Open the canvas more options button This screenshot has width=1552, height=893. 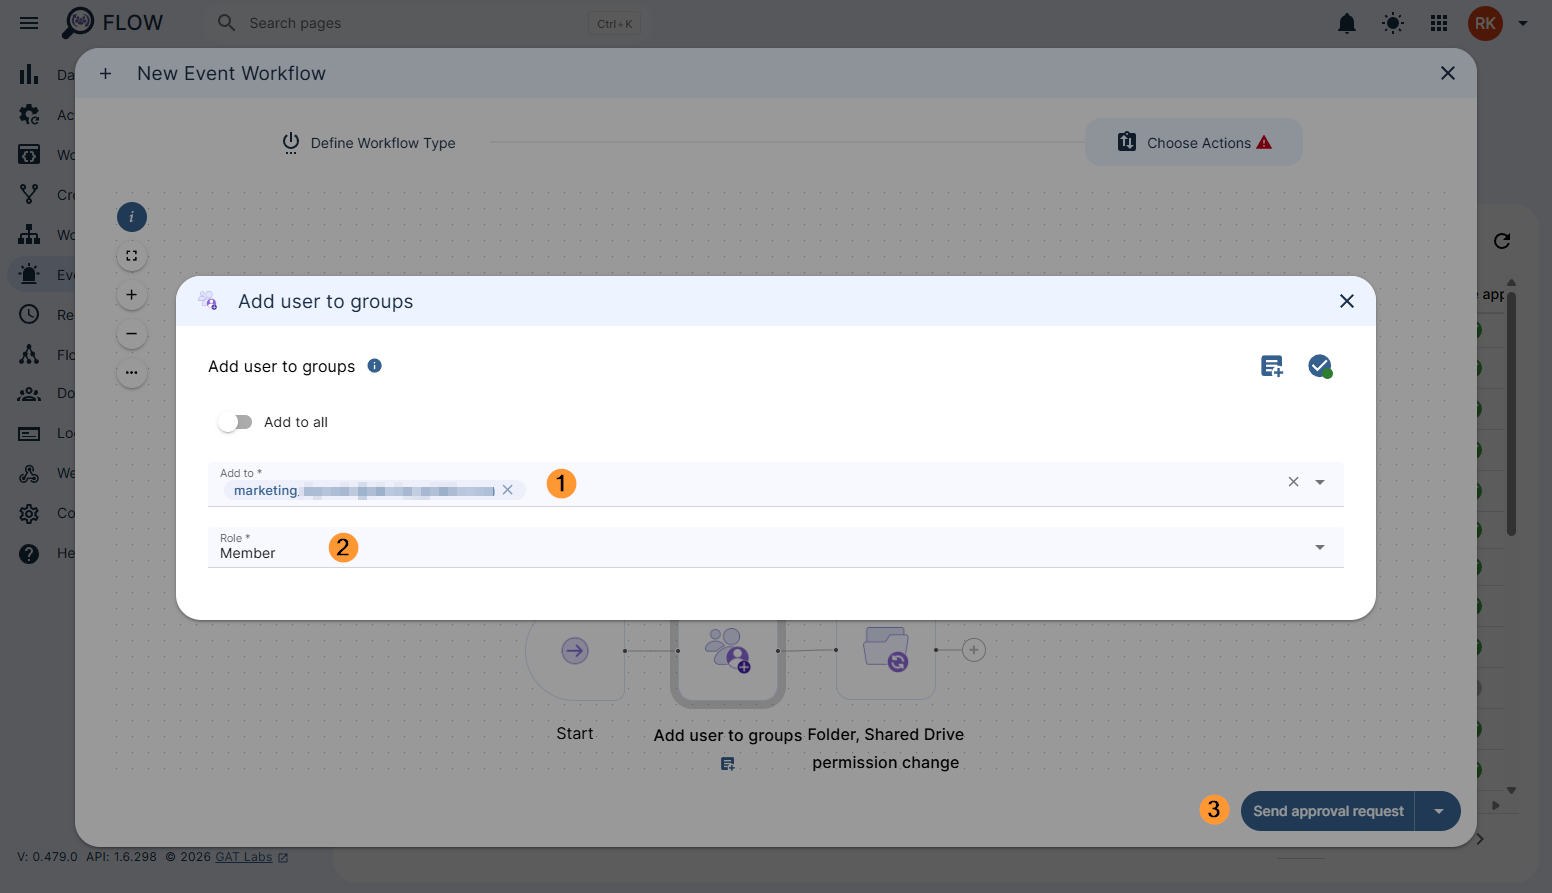pyautogui.click(x=132, y=373)
